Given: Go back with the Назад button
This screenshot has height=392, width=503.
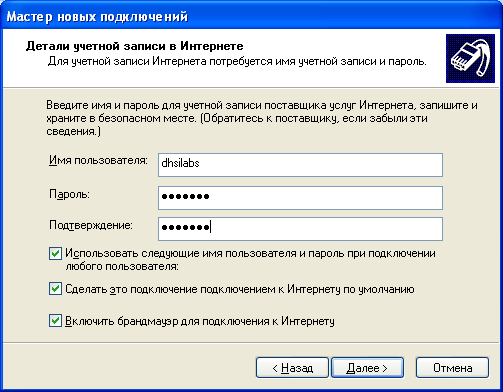Looking at the screenshot, I should tap(292, 368).
